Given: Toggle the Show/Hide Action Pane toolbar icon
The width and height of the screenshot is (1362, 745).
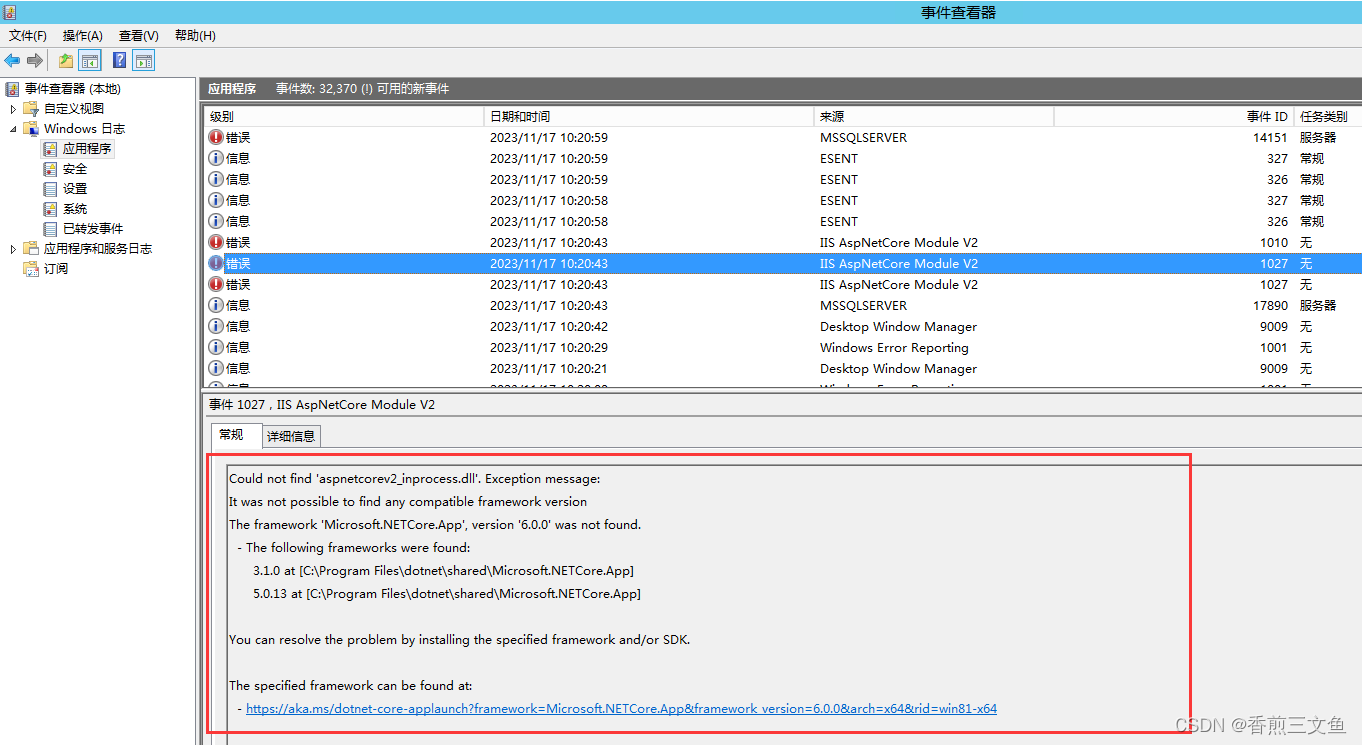Looking at the screenshot, I should pos(143,61).
